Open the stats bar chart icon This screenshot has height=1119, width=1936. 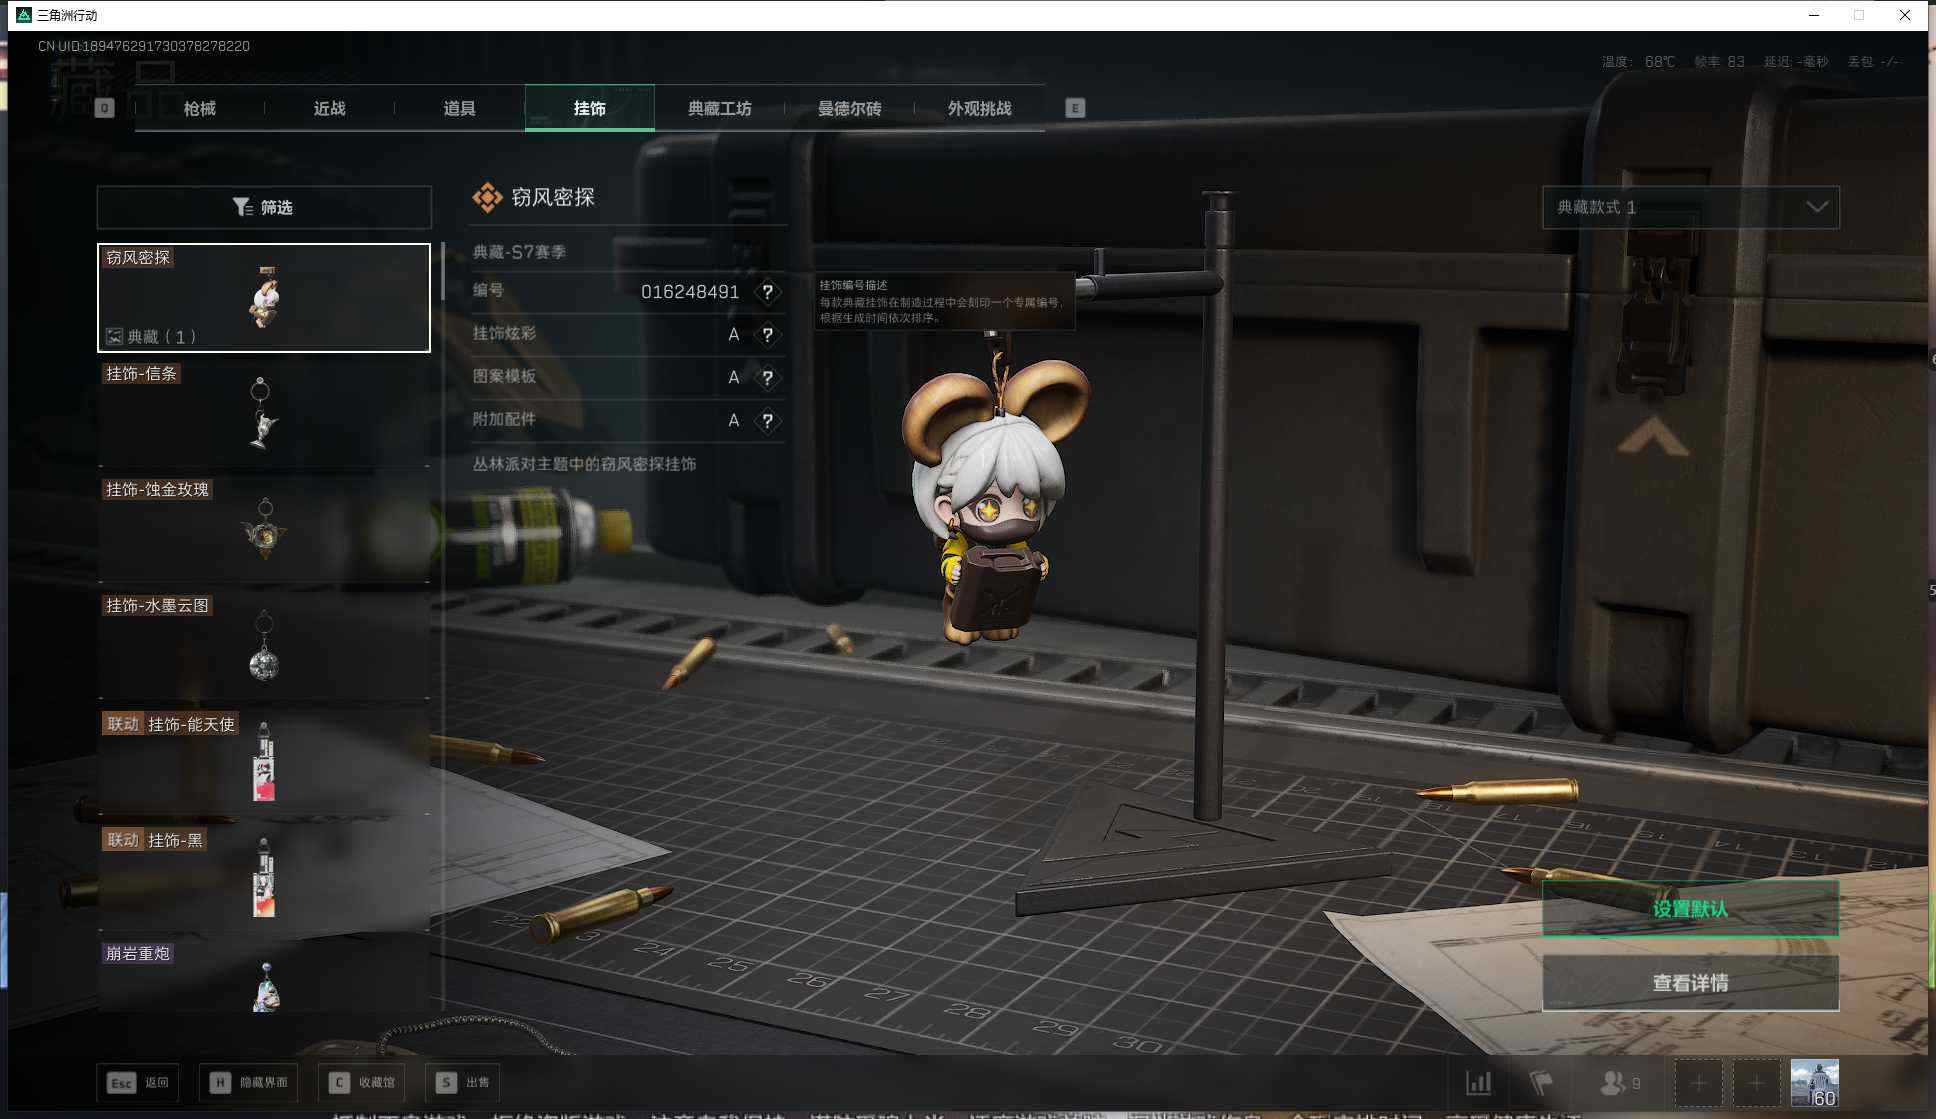1478,1083
